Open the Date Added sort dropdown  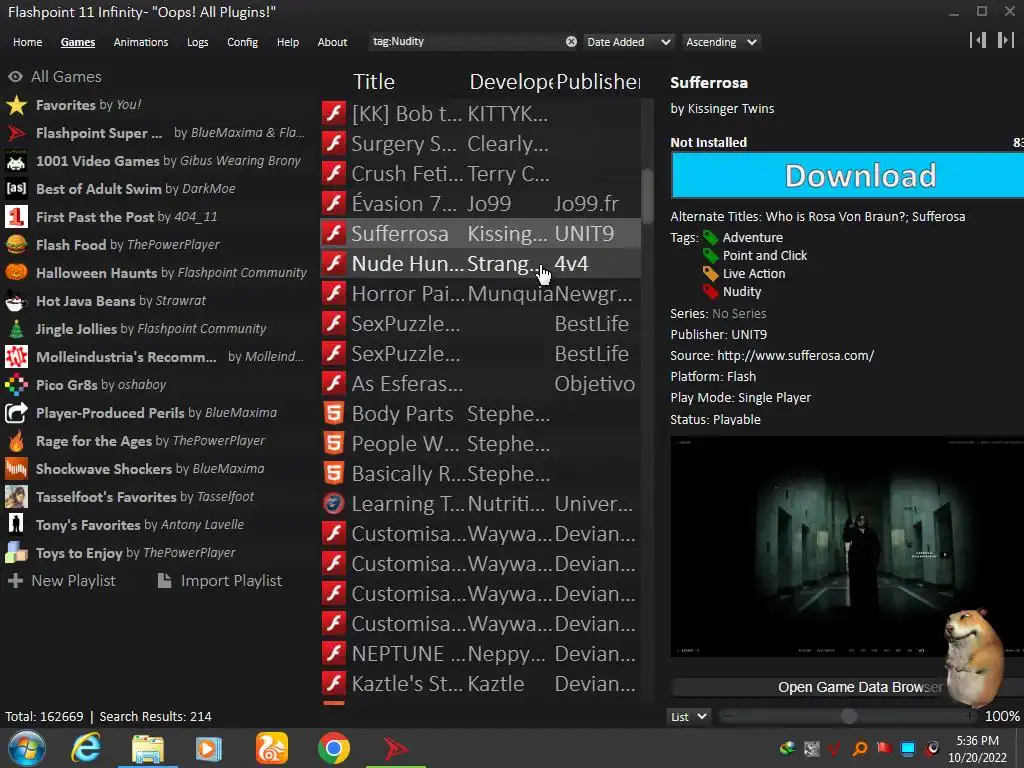[x=628, y=42]
